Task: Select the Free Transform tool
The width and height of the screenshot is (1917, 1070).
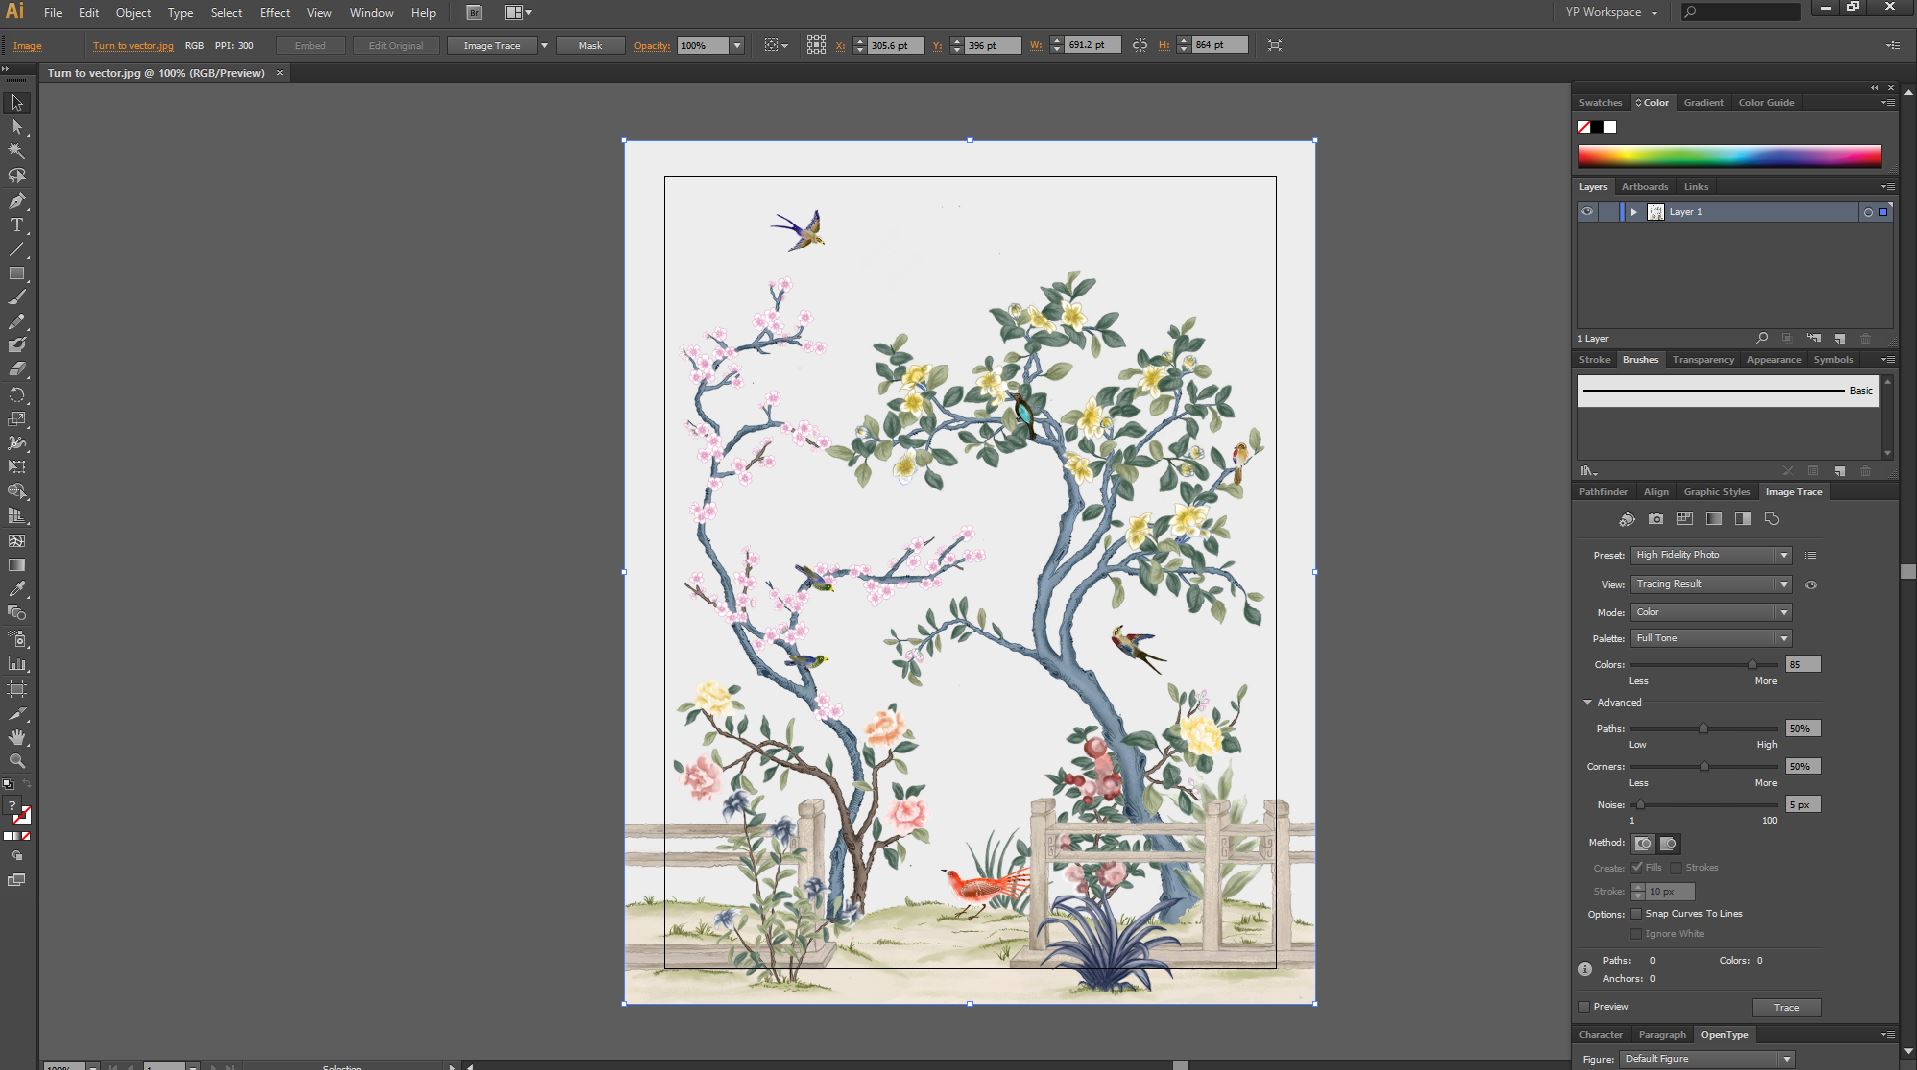Action: click(x=17, y=467)
